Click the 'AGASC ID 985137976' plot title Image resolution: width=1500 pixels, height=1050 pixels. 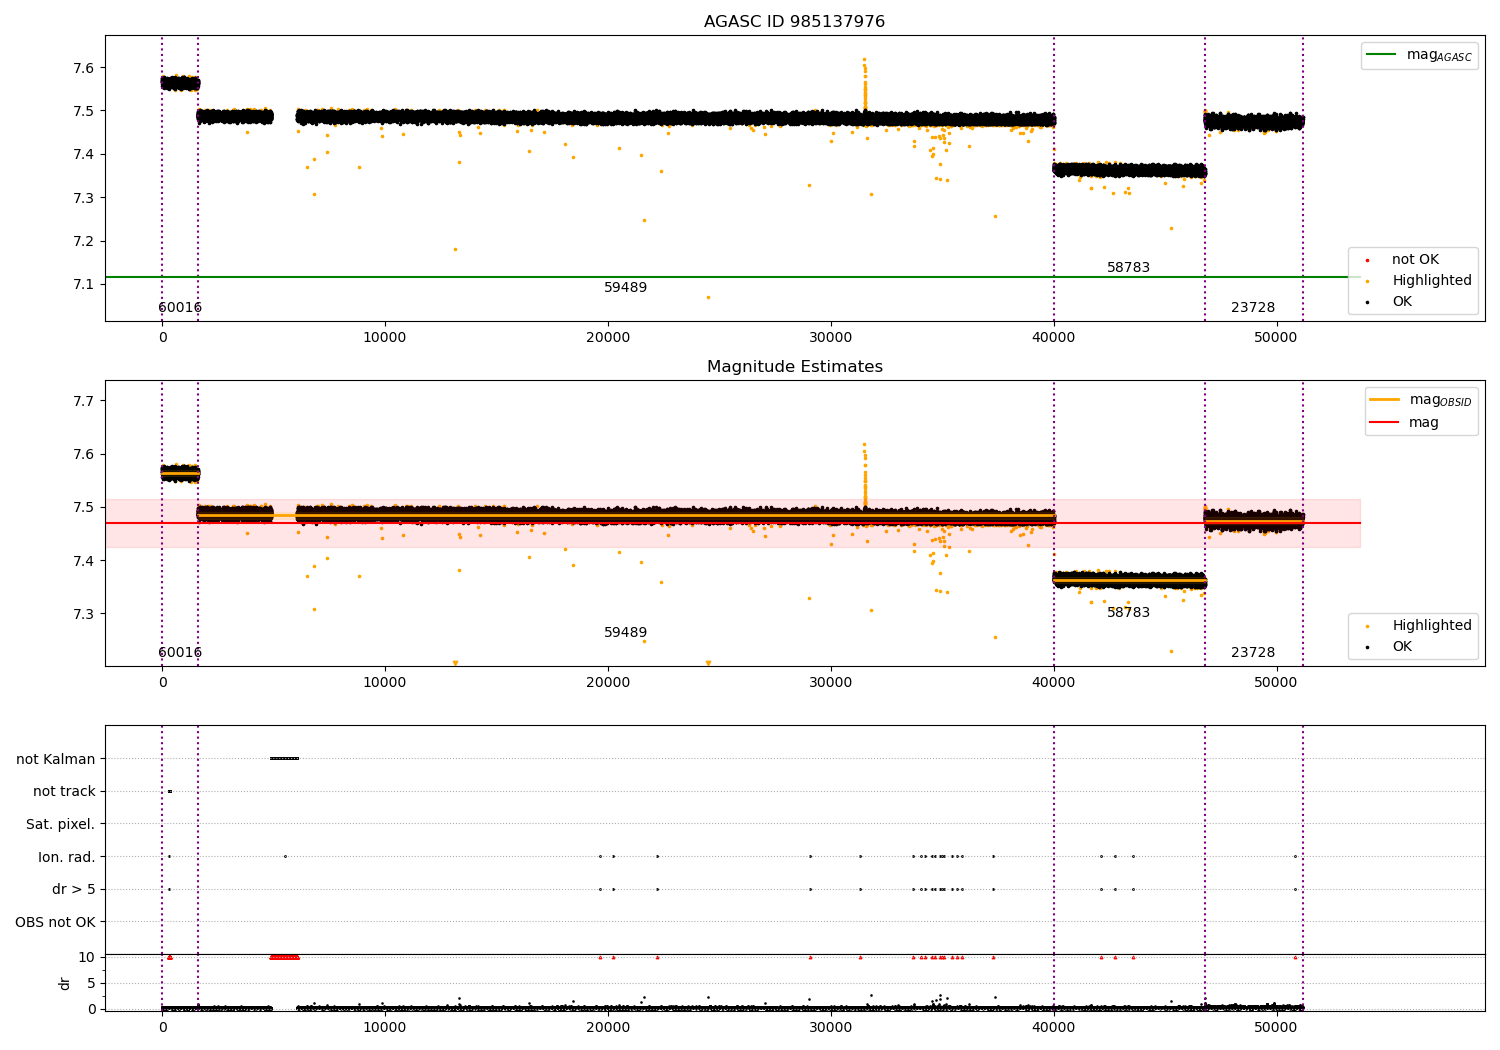794,22
